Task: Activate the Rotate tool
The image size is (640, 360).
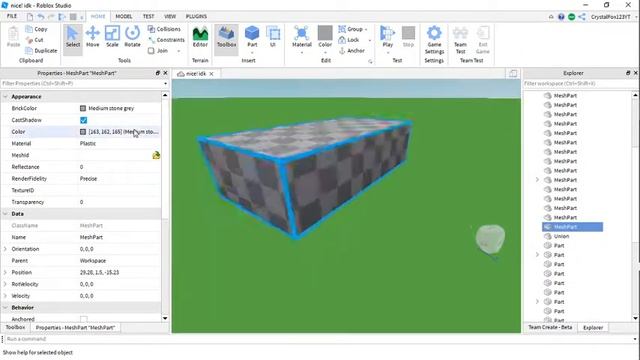Action: (132, 36)
